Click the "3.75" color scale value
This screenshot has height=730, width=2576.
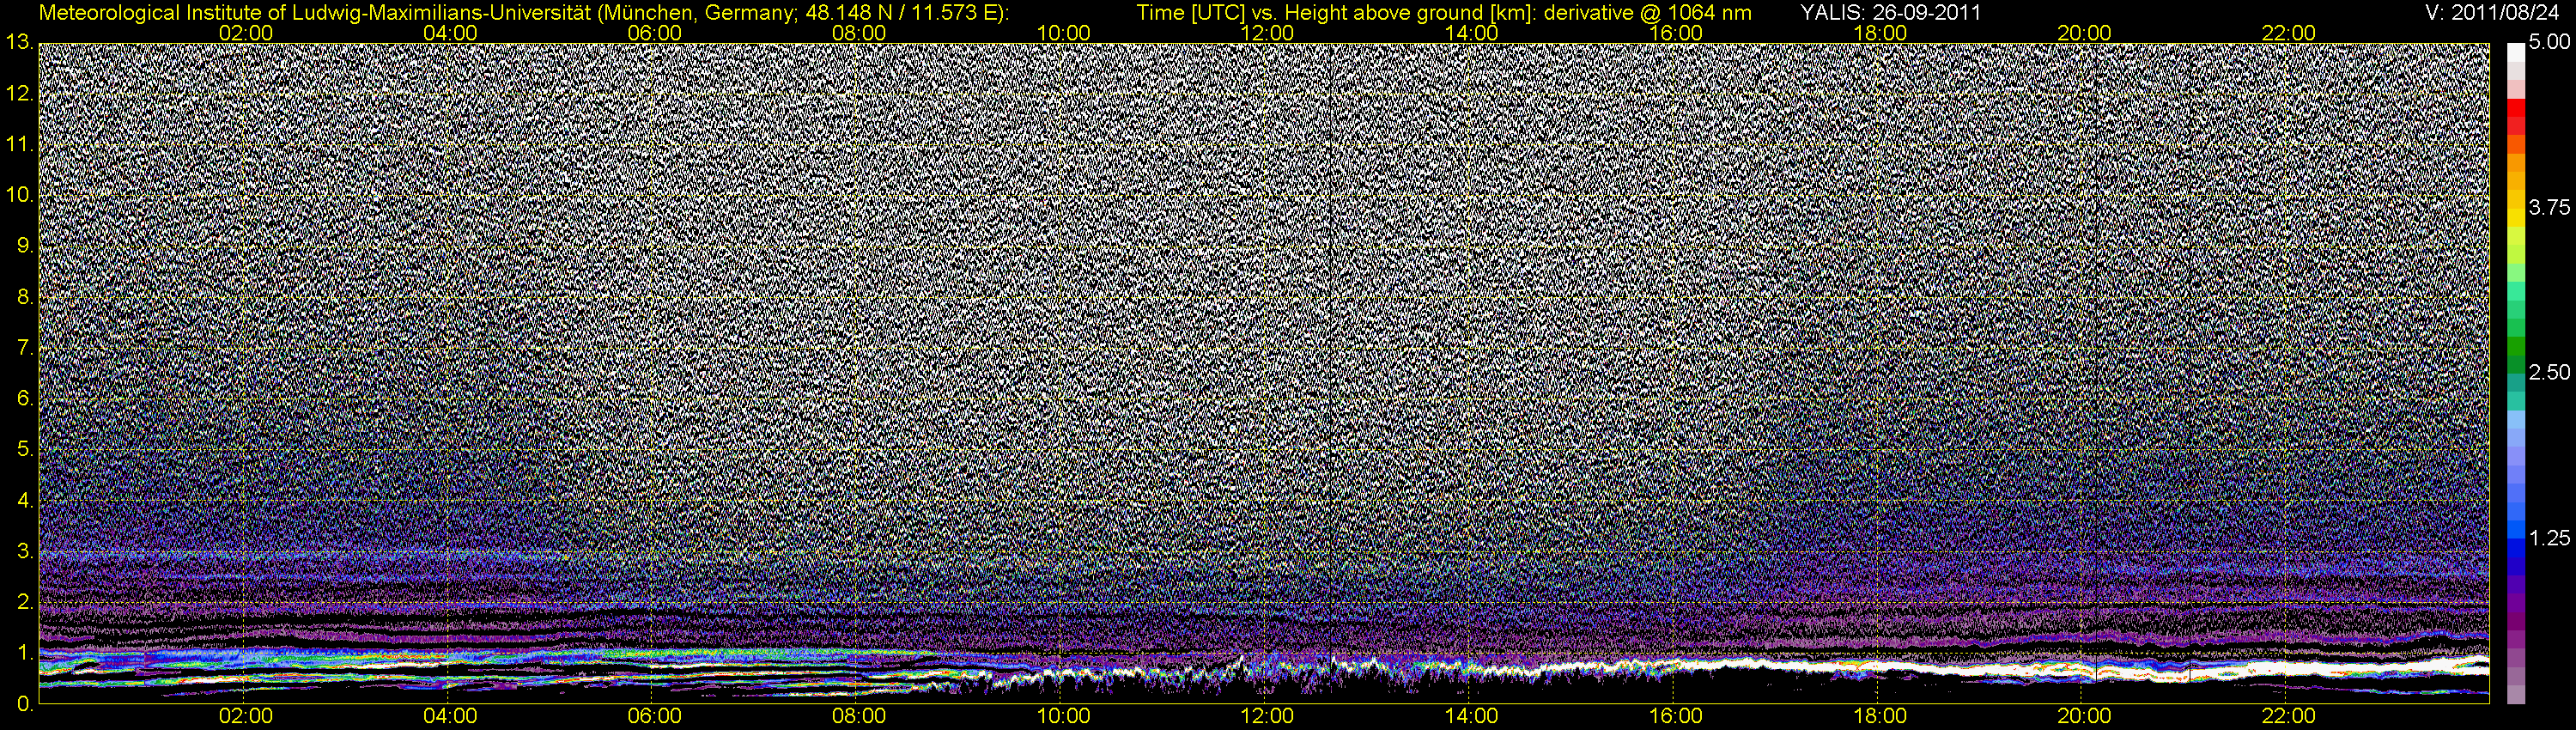coord(2549,207)
